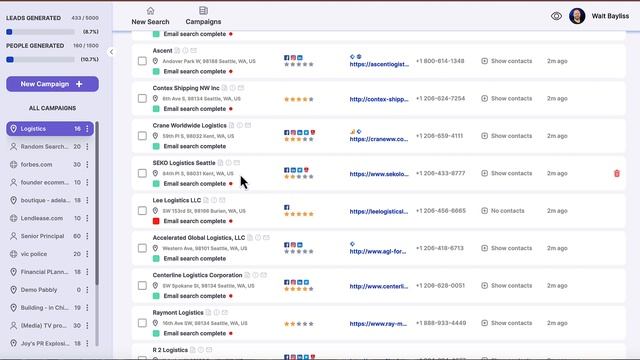This screenshot has height=360, width=640.
Task: Check the SEKO Logistics Seattle row
Action: (142, 173)
